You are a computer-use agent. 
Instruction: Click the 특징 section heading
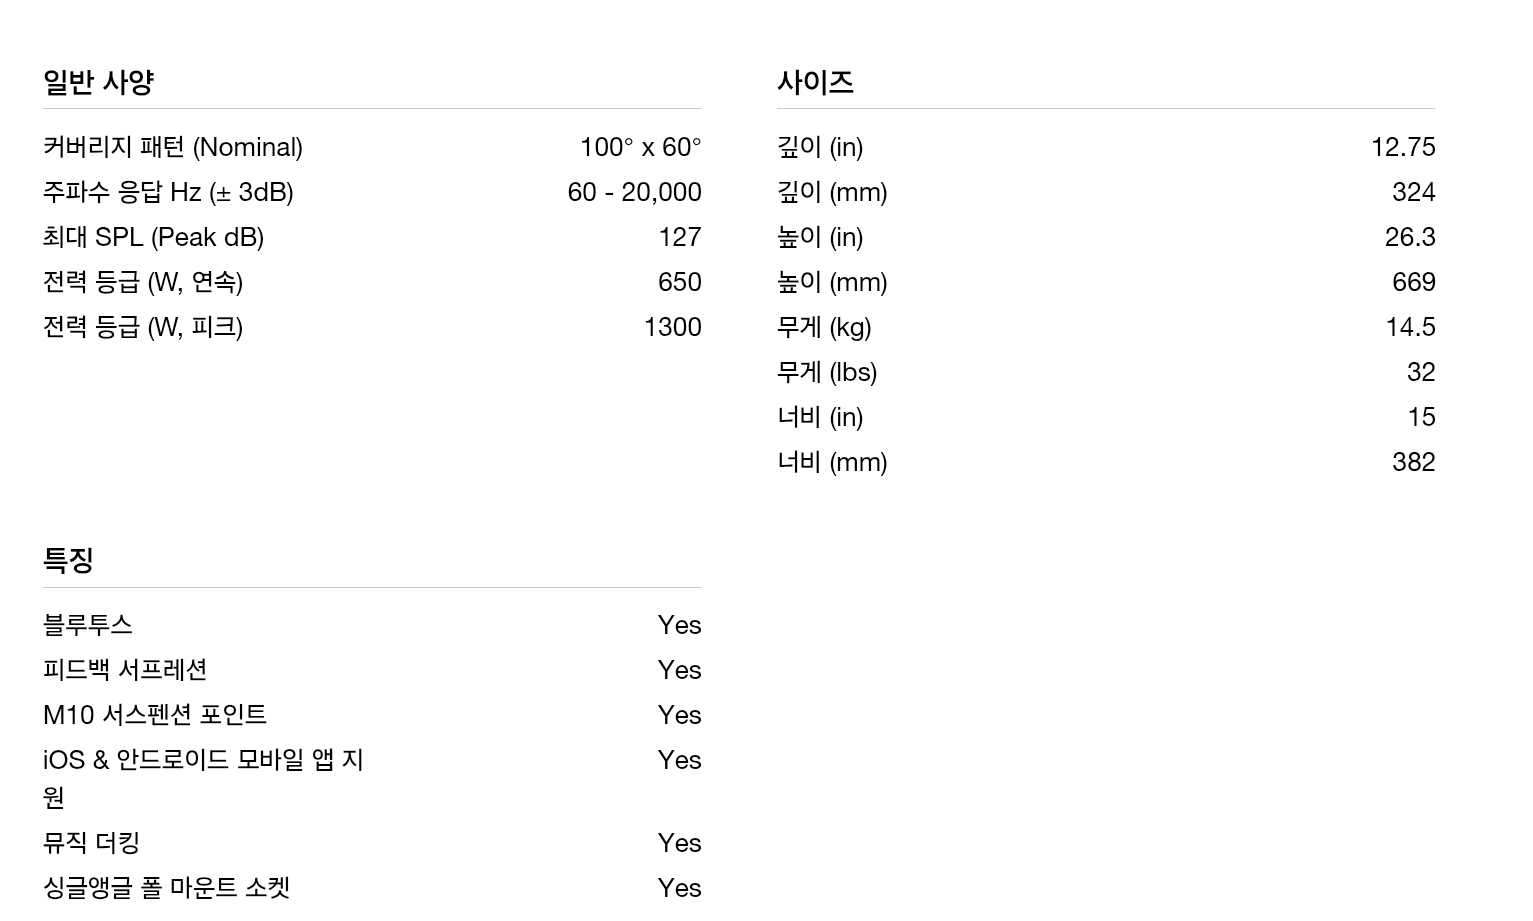68,560
